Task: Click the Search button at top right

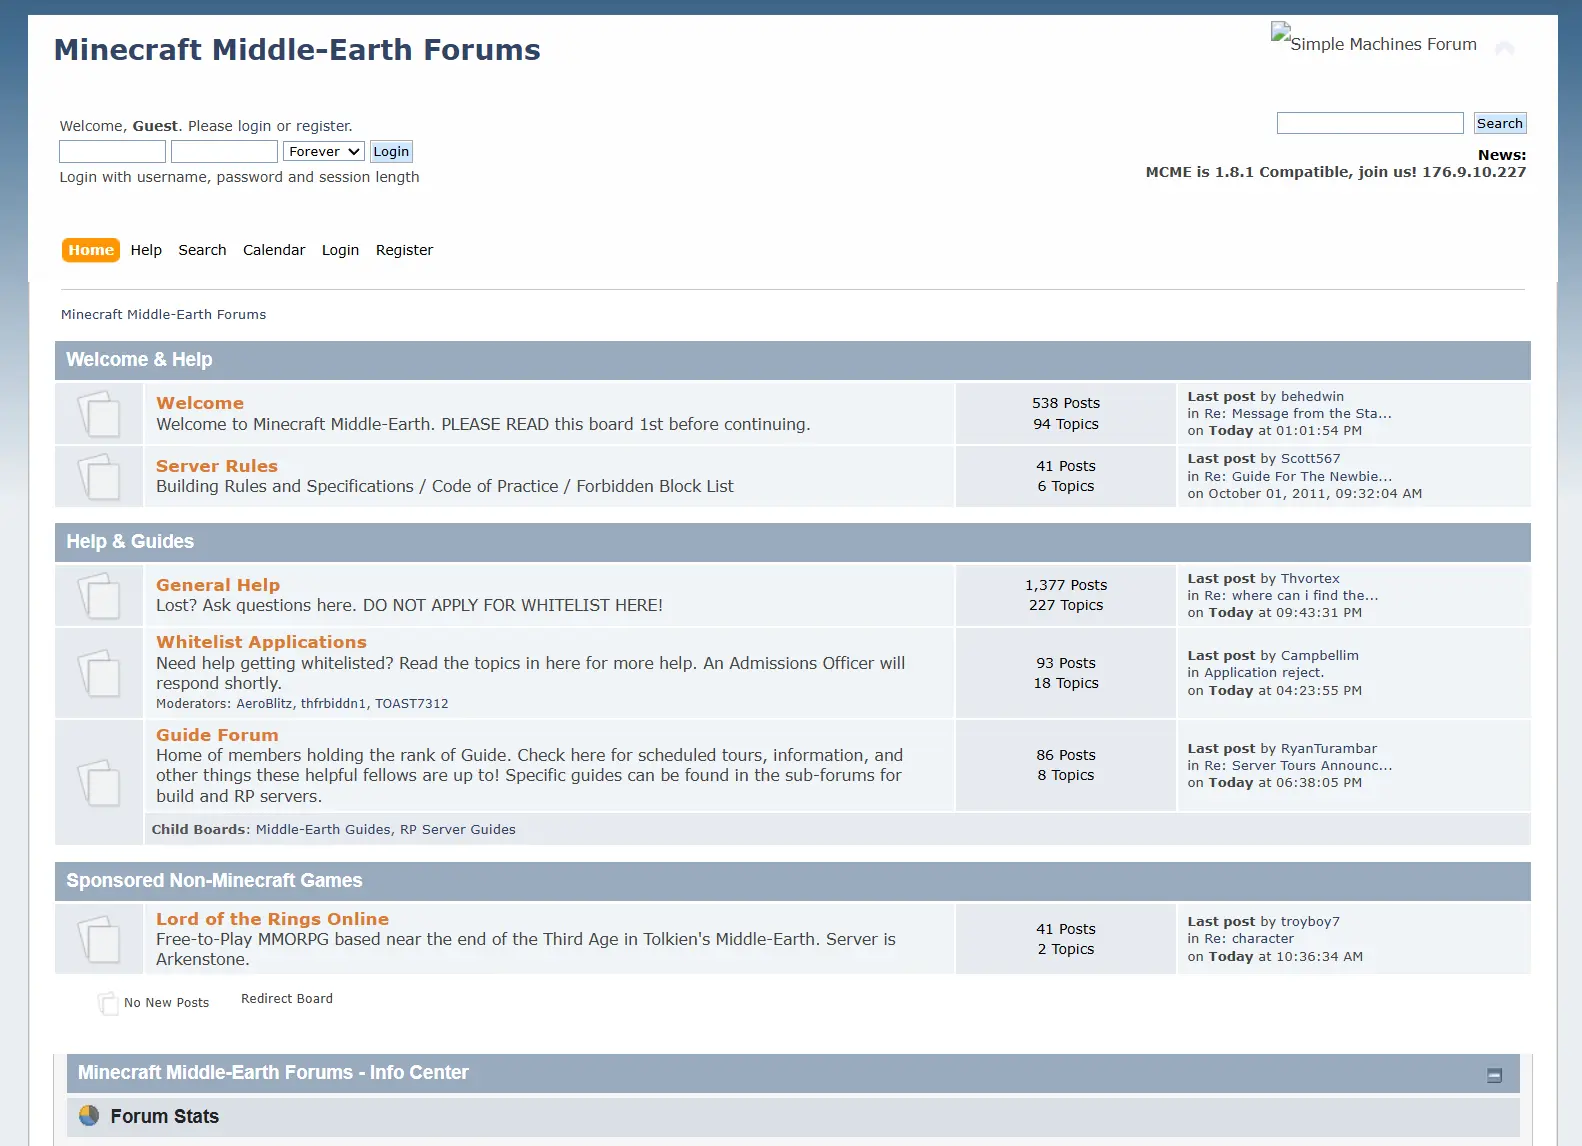Action: pyautogui.click(x=1500, y=123)
